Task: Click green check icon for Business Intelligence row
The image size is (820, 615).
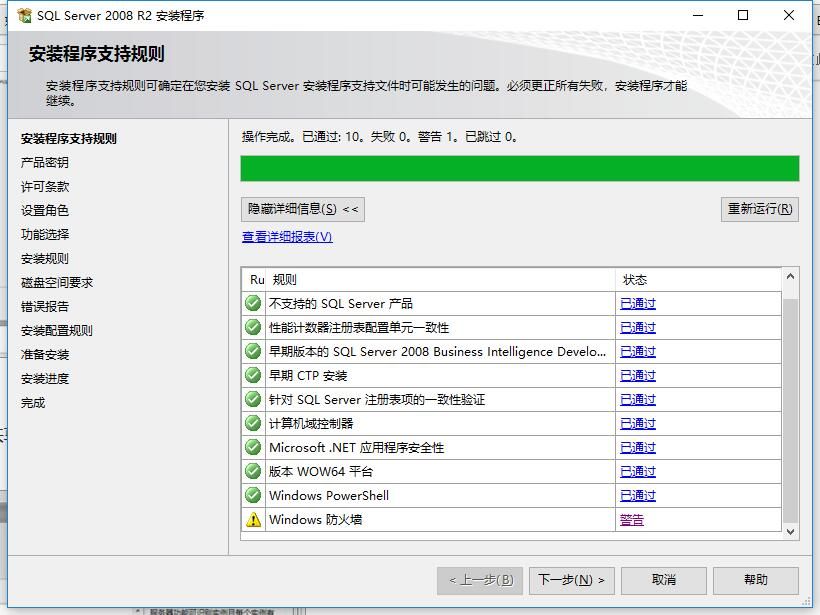Action: 253,351
